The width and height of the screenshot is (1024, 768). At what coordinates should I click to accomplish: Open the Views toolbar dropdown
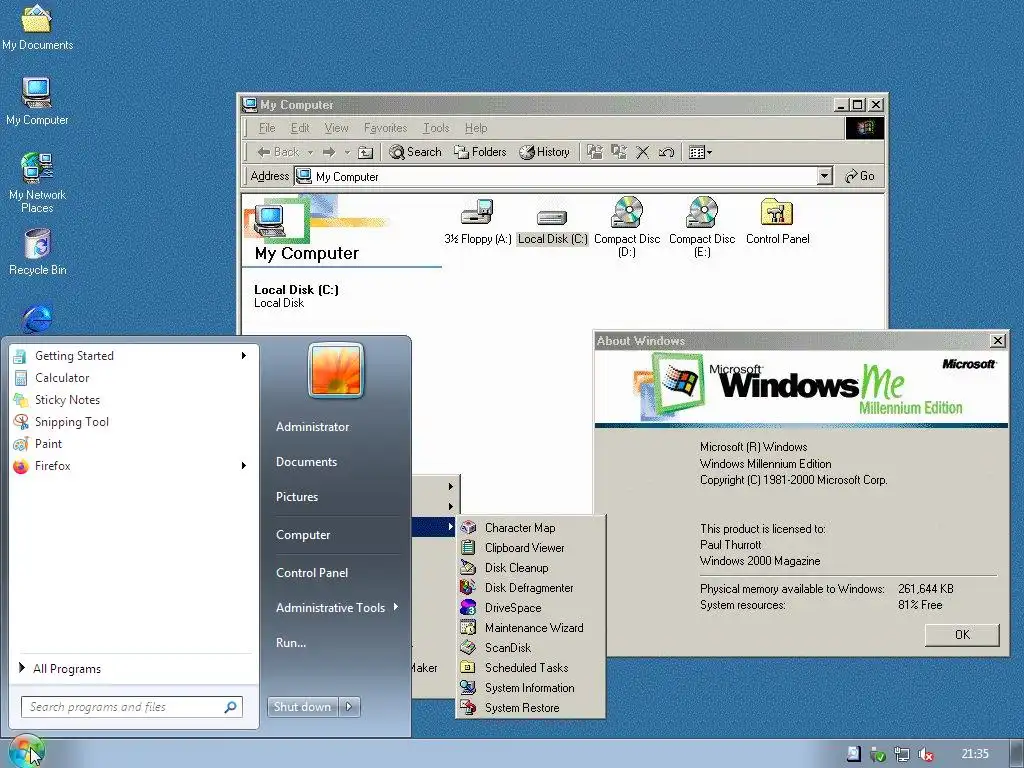(x=700, y=152)
